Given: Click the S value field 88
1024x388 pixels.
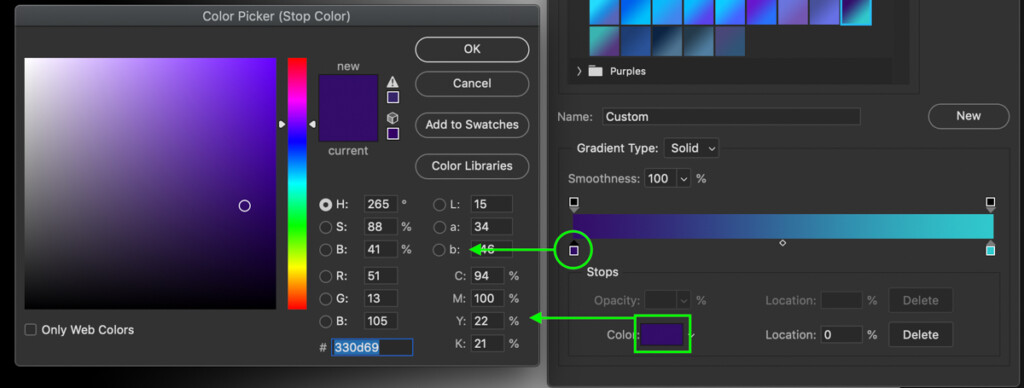Looking at the screenshot, I should (381, 227).
